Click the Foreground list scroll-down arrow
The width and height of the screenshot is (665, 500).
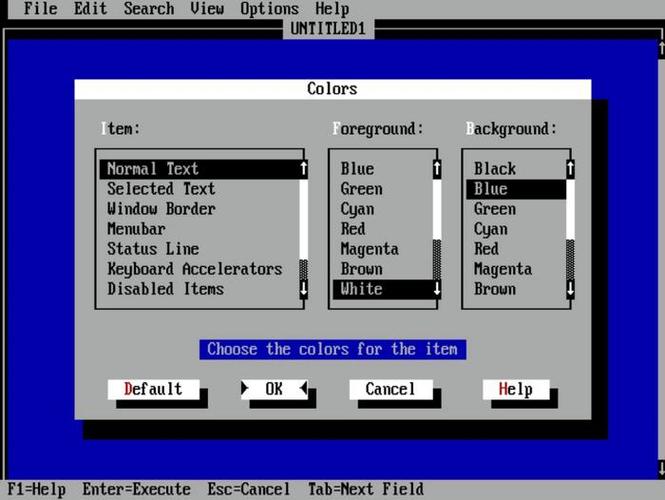[437, 289]
